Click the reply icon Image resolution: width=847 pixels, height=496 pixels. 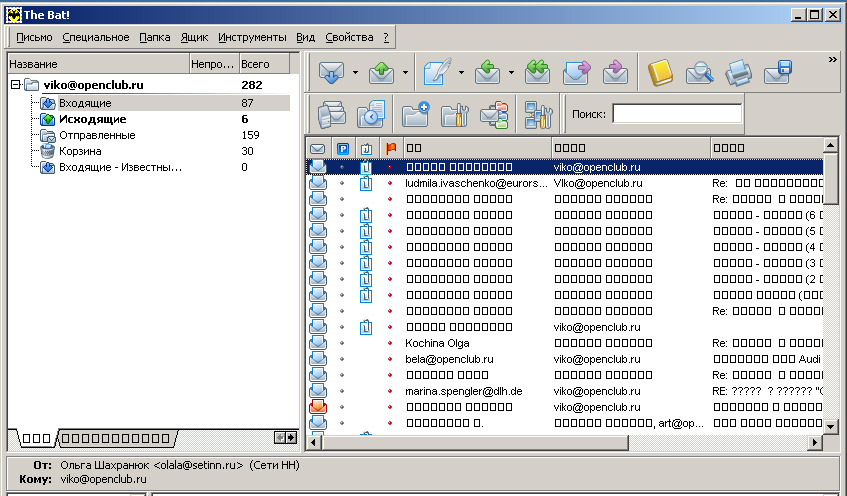(487, 72)
